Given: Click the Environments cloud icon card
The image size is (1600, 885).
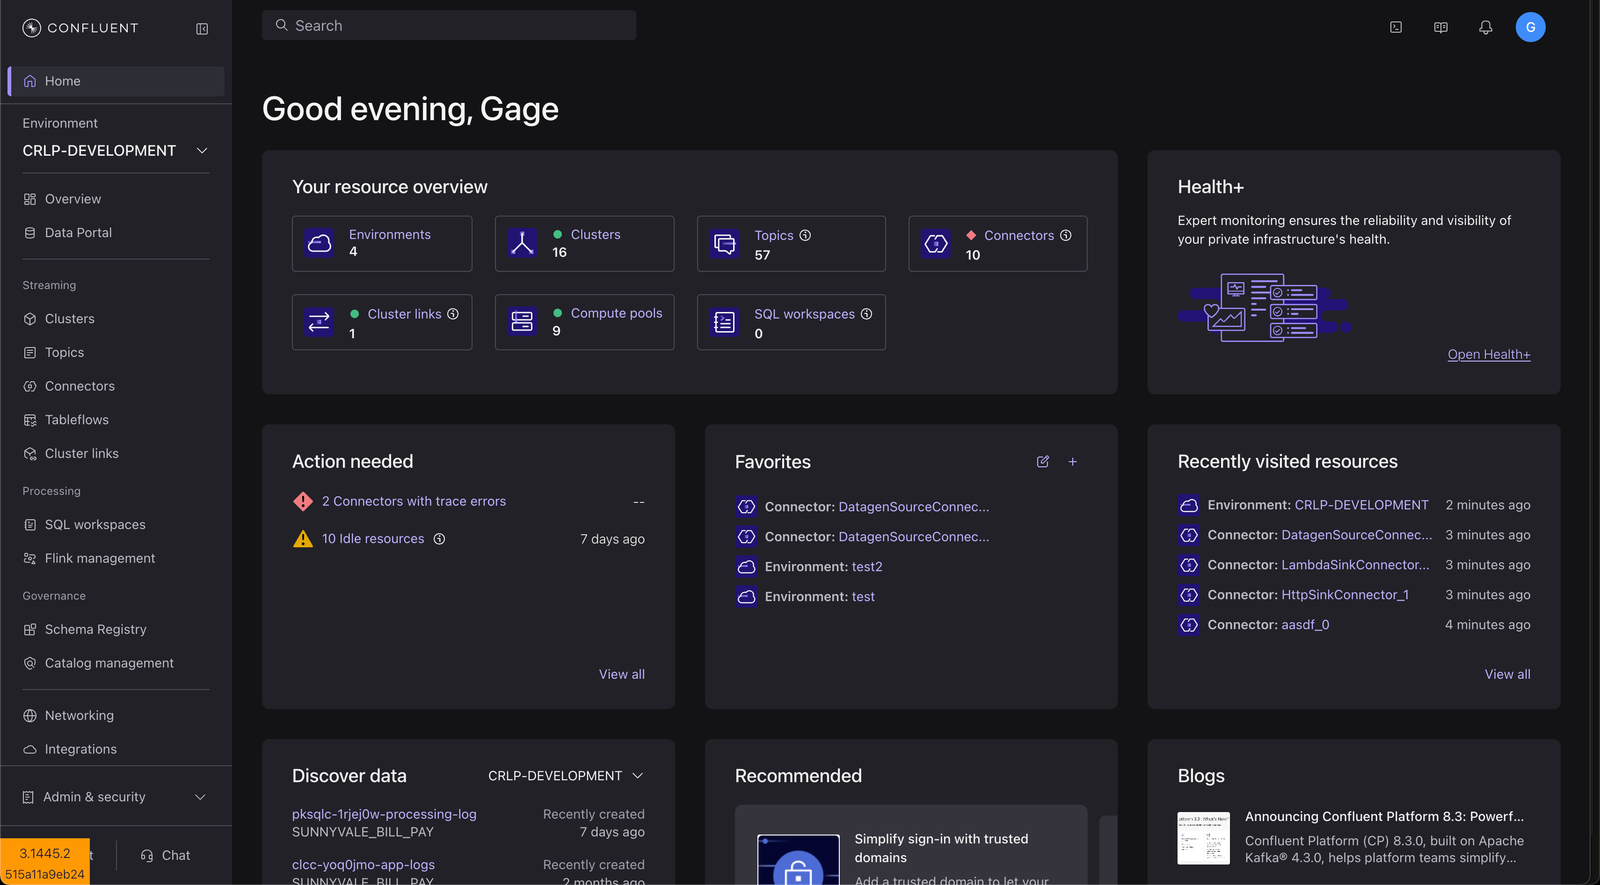Looking at the screenshot, I should 320,243.
